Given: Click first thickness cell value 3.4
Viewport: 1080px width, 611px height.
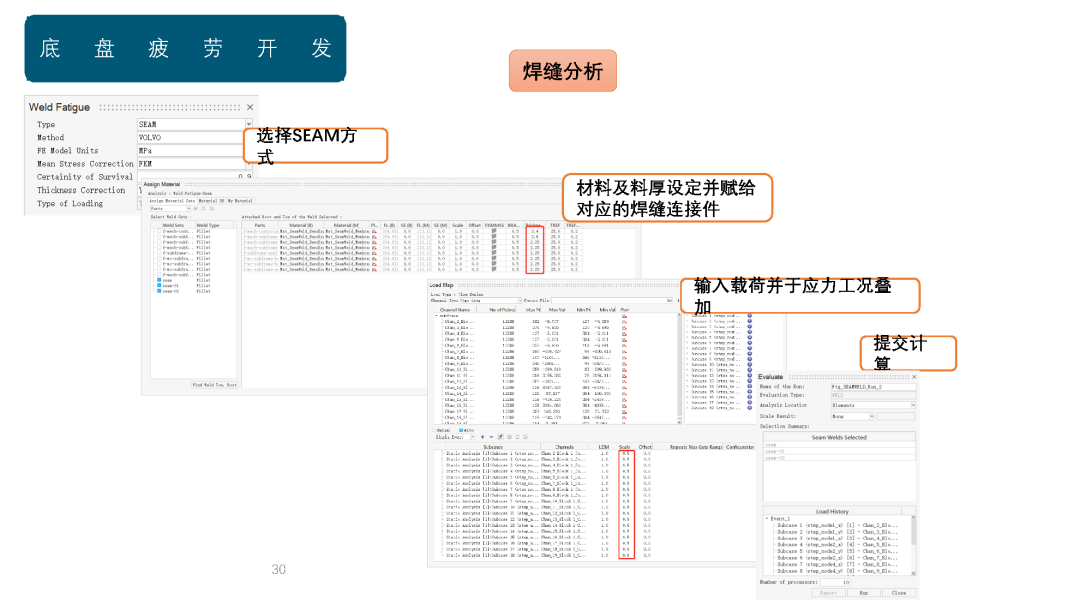Looking at the screenshot, I should coord(534,231).
